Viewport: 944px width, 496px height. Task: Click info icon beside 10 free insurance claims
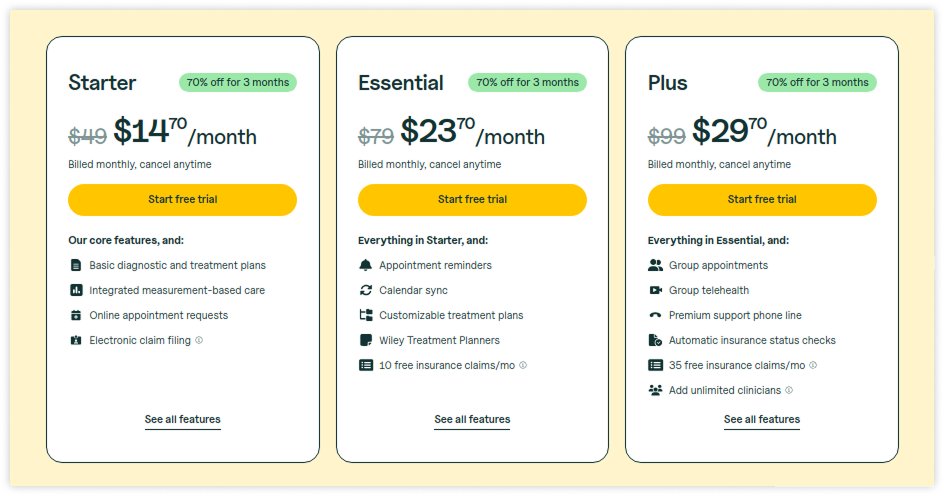pyautogui.click(x=523, y=365)
